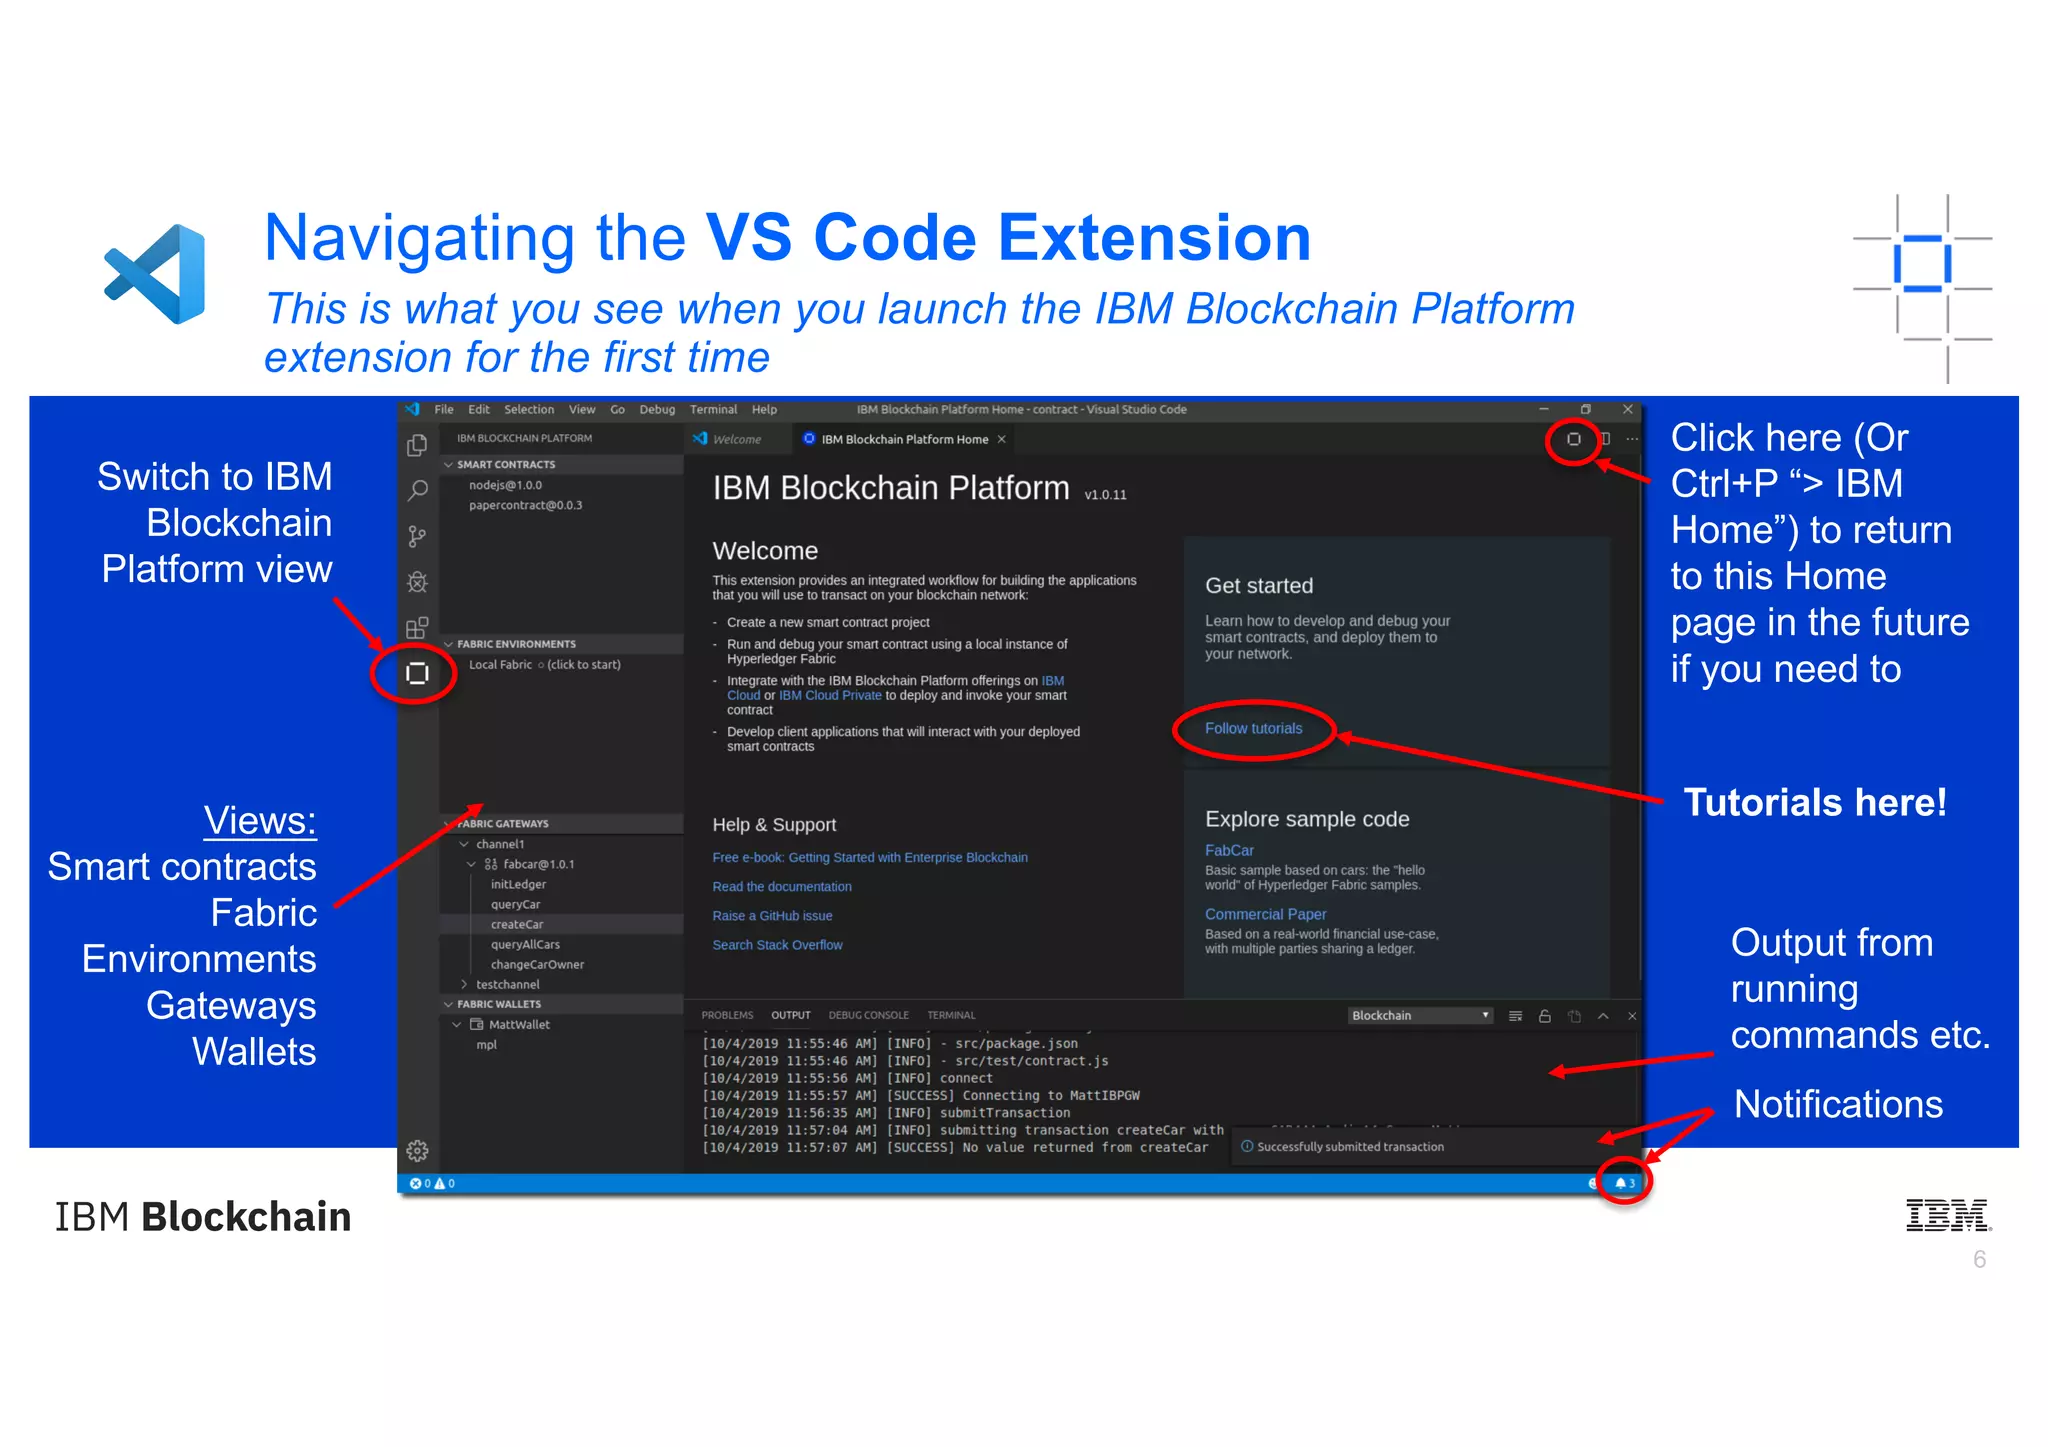Switch to the Output panel tab
Screen dimensions: 2048x1447
790,1015
